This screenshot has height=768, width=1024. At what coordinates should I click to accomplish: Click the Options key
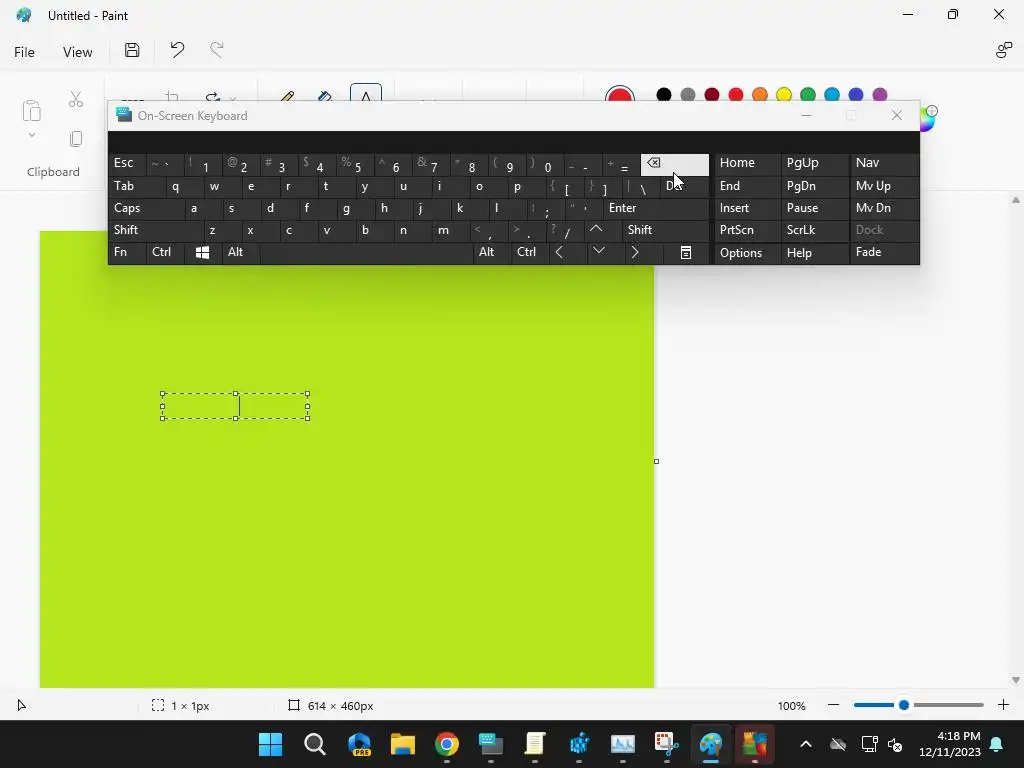747,253
